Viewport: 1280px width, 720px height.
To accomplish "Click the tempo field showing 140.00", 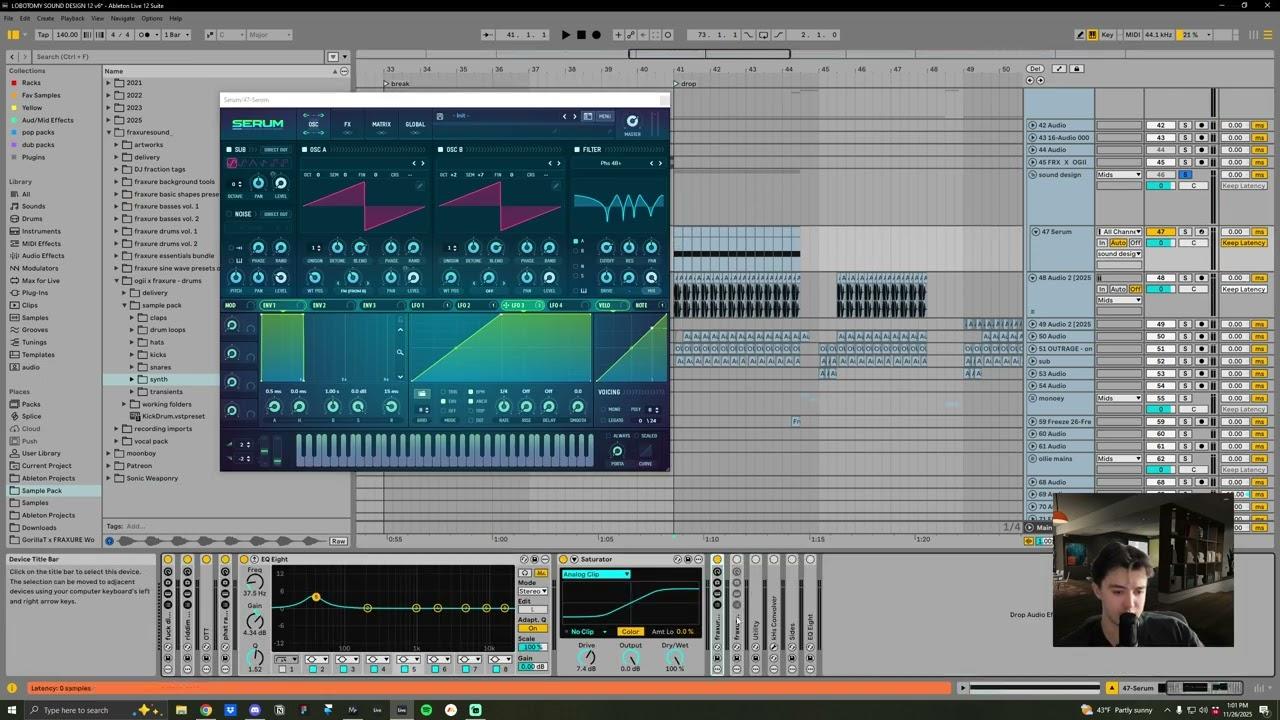I will (67, 35).
